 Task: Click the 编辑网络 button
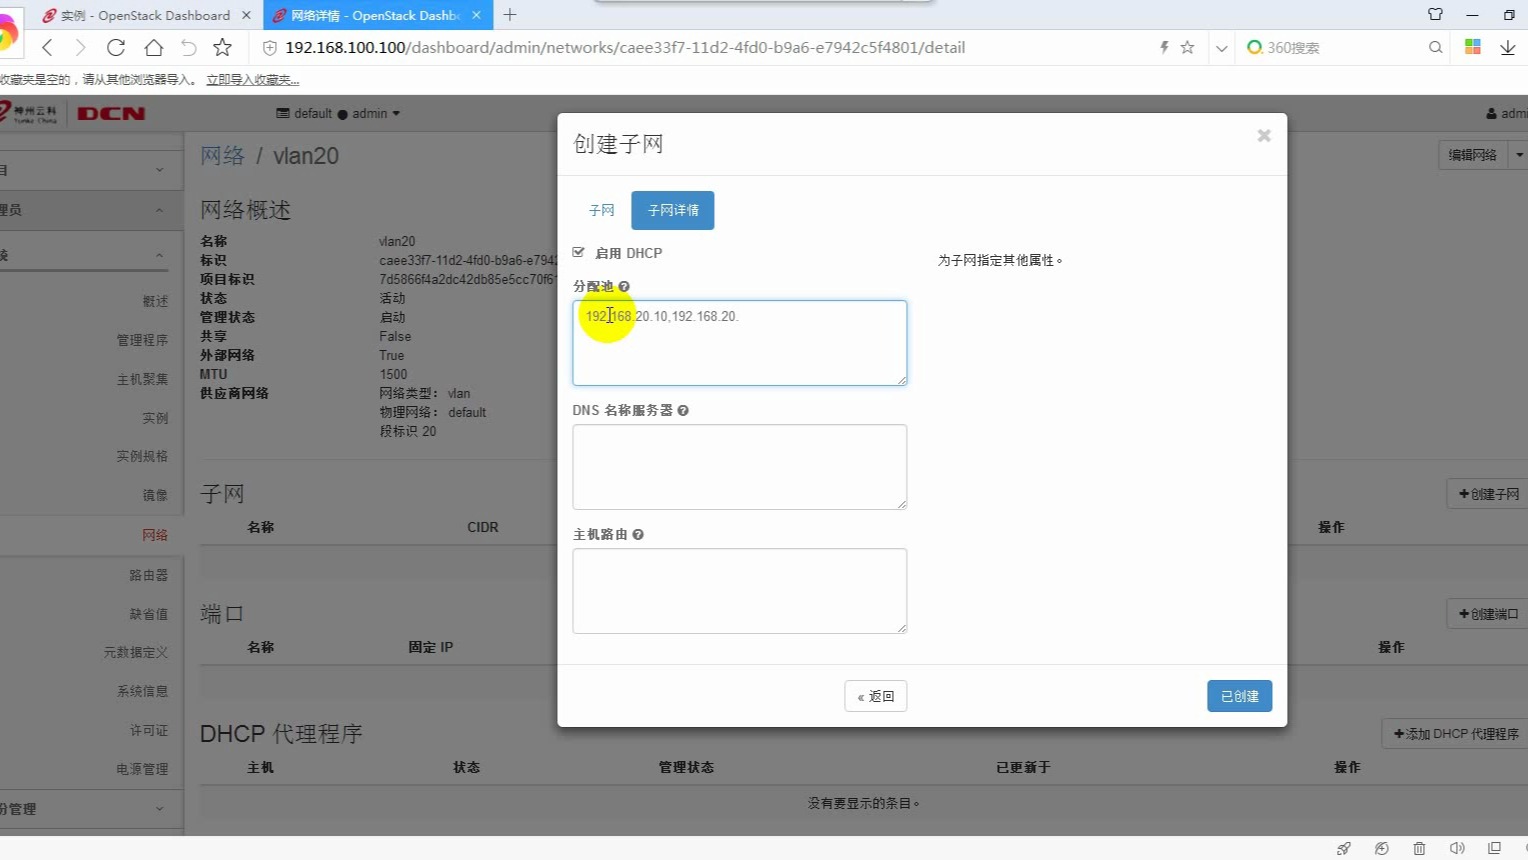click(1473, 155)
